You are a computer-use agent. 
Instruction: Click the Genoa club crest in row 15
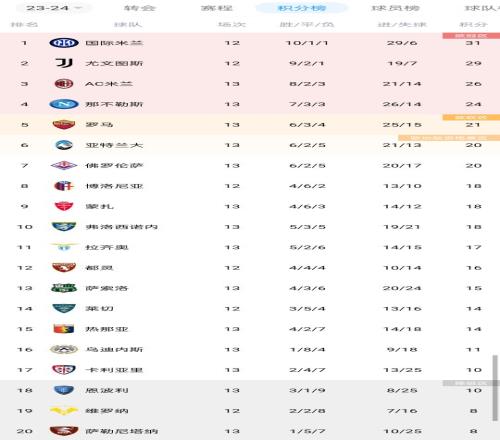point(64,329)
